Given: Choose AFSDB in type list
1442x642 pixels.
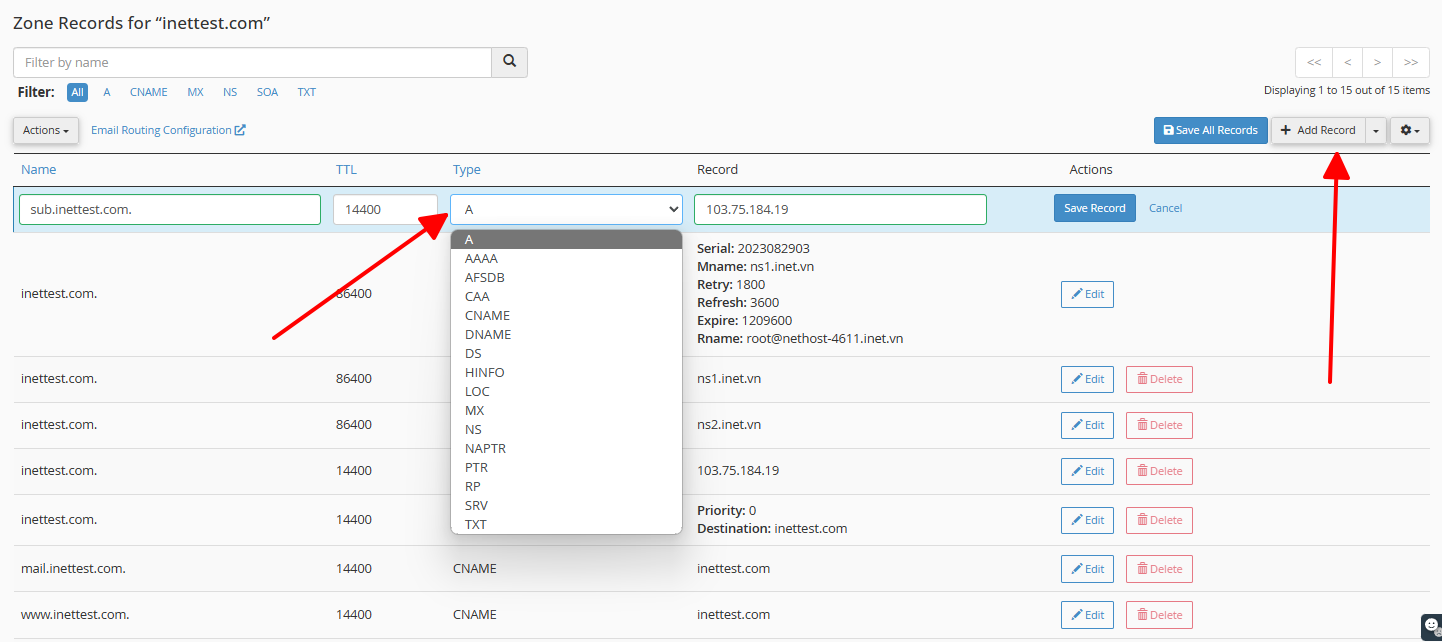Looking at the screenshot, I should pos(567,277).
